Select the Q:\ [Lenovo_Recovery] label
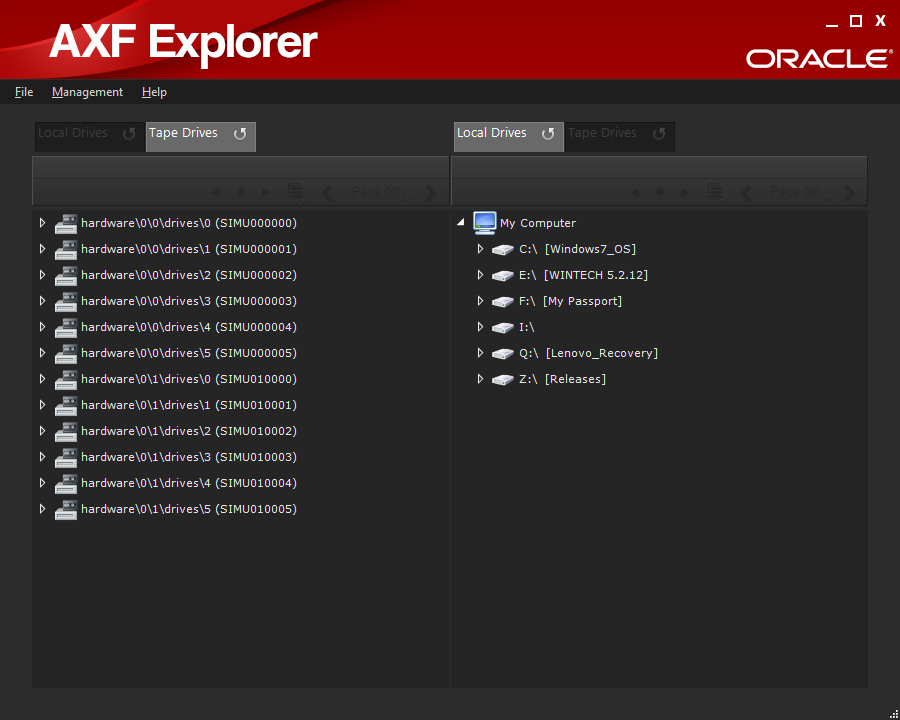Screen dimensions: 900x720 tap(588, 353)
